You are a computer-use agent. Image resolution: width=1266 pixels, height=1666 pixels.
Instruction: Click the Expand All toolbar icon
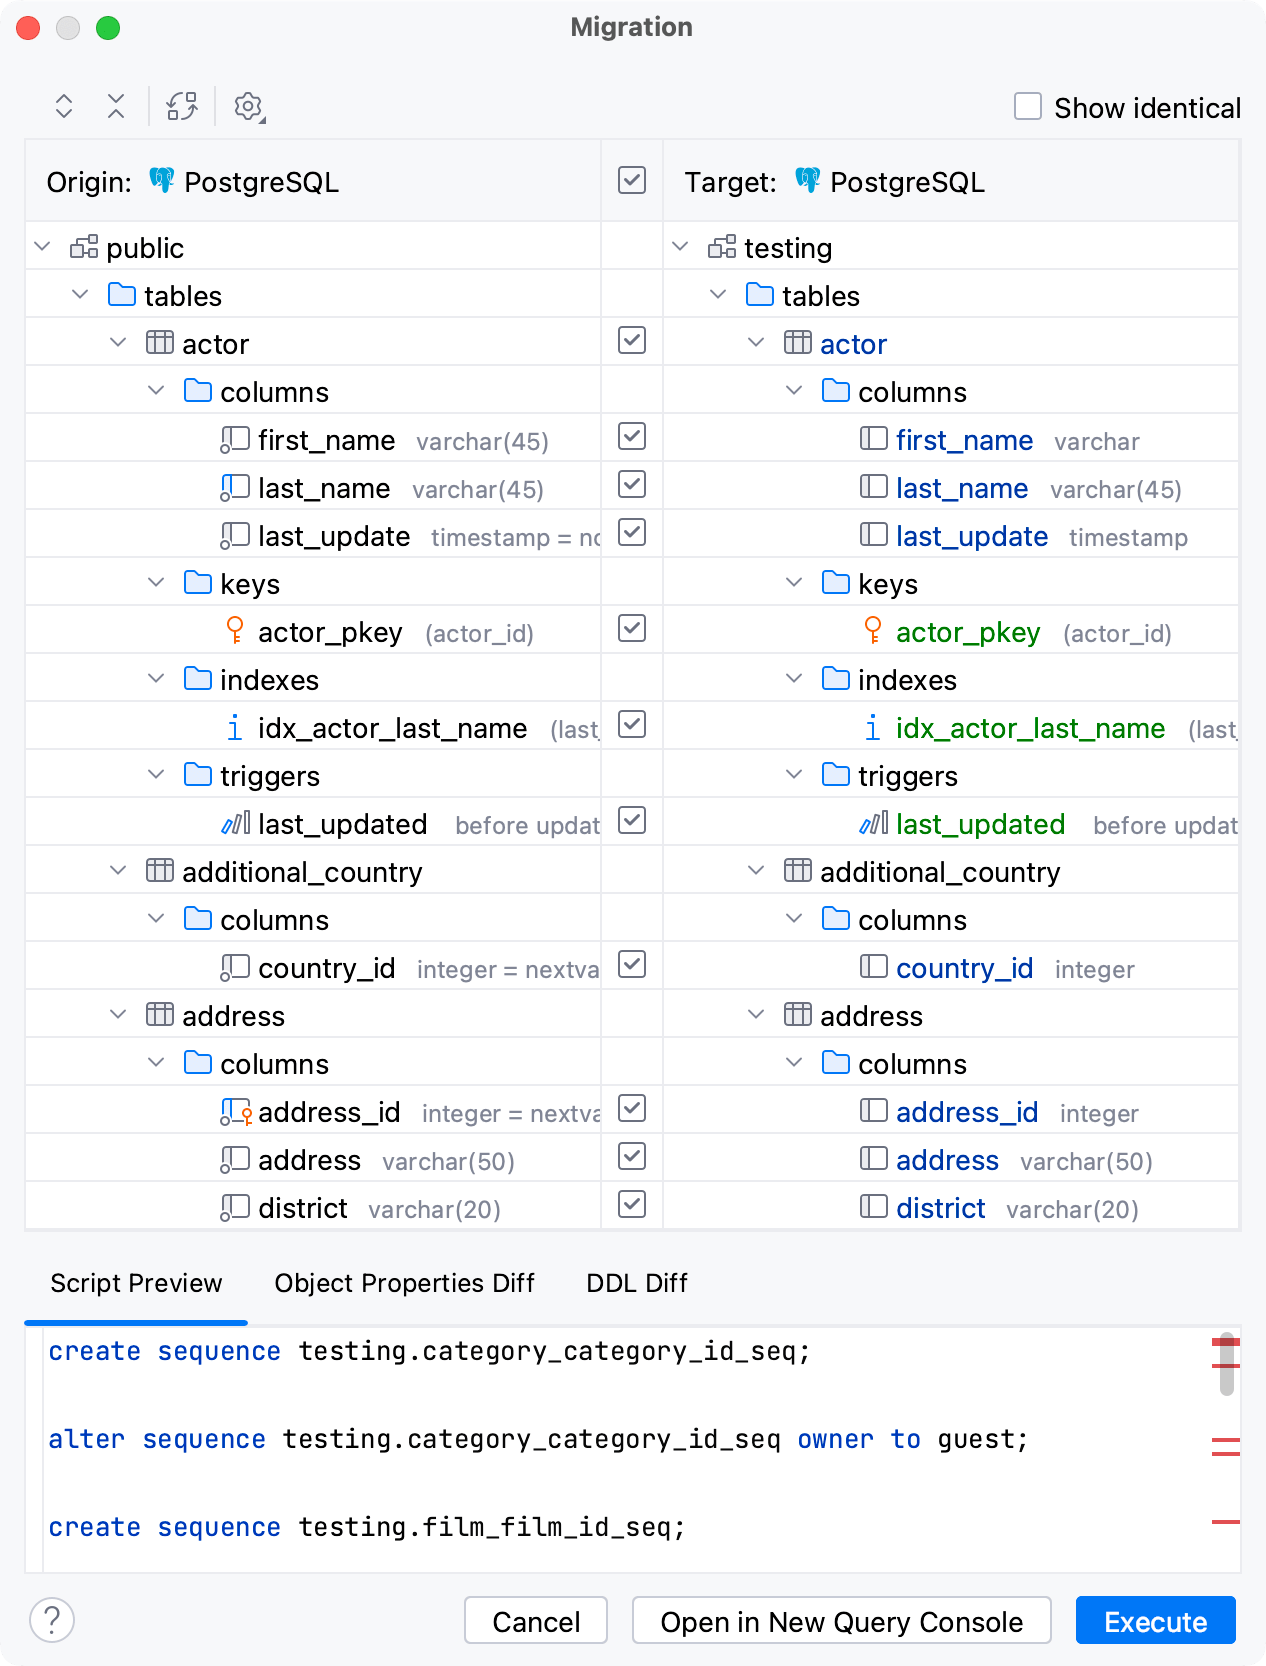[x=64, y=106]
